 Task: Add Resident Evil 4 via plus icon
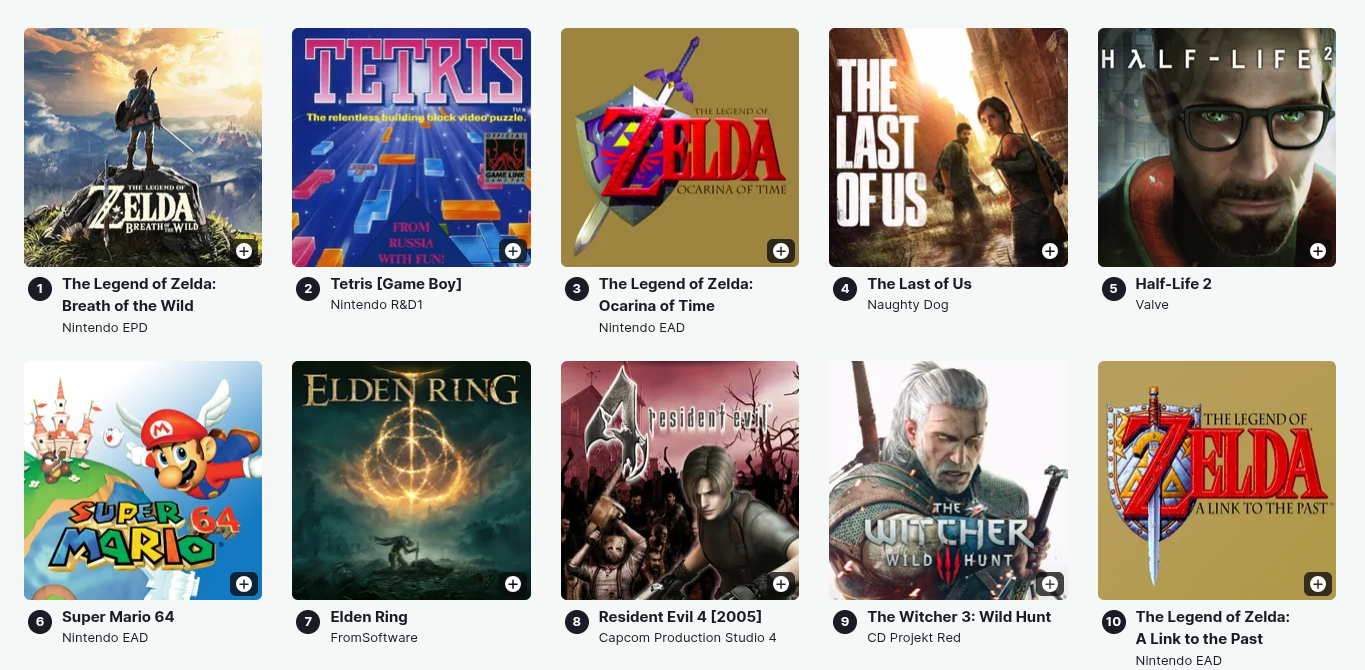pyautogui.click(x=781, y=584)
